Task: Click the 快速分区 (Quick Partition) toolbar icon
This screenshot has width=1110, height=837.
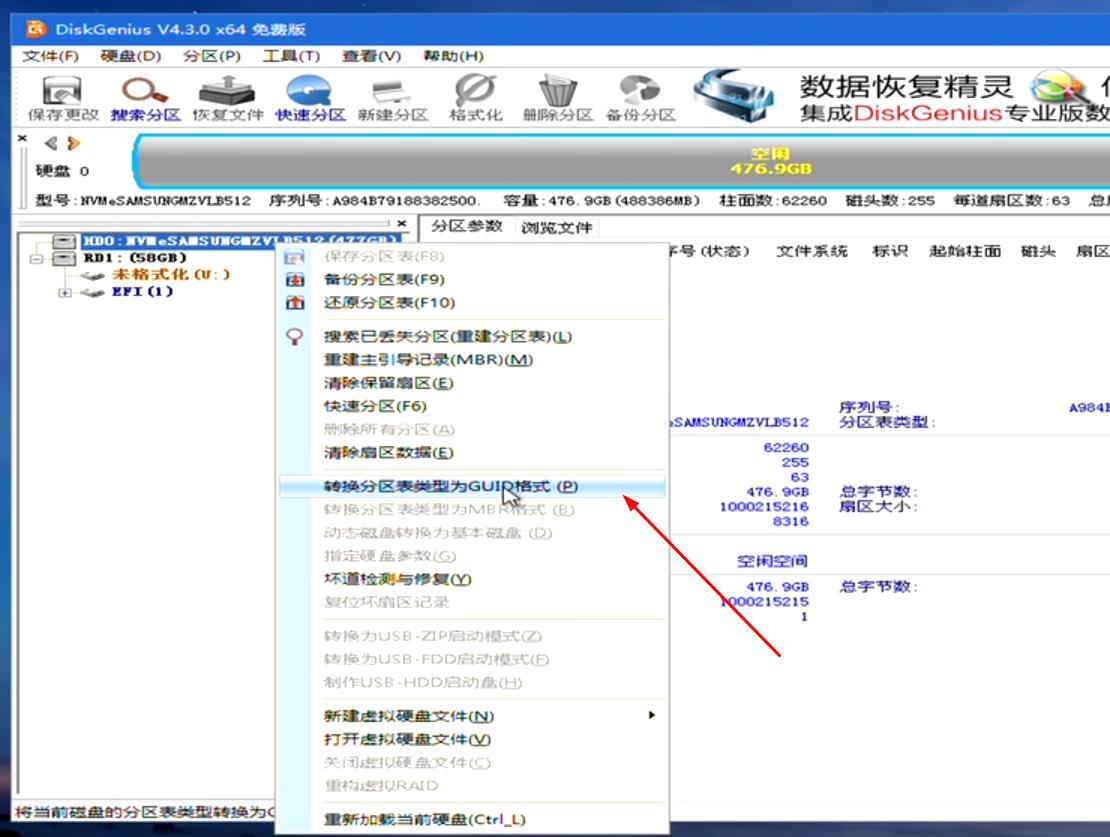Action: pyautogui.click(x=310, y=92)
